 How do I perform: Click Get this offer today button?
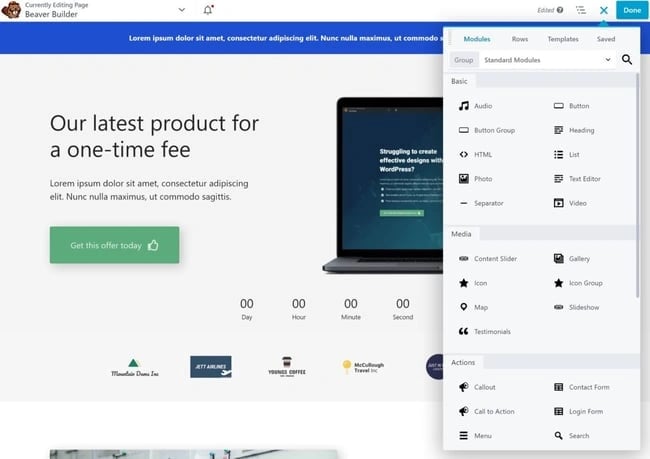tap(114, 245)
